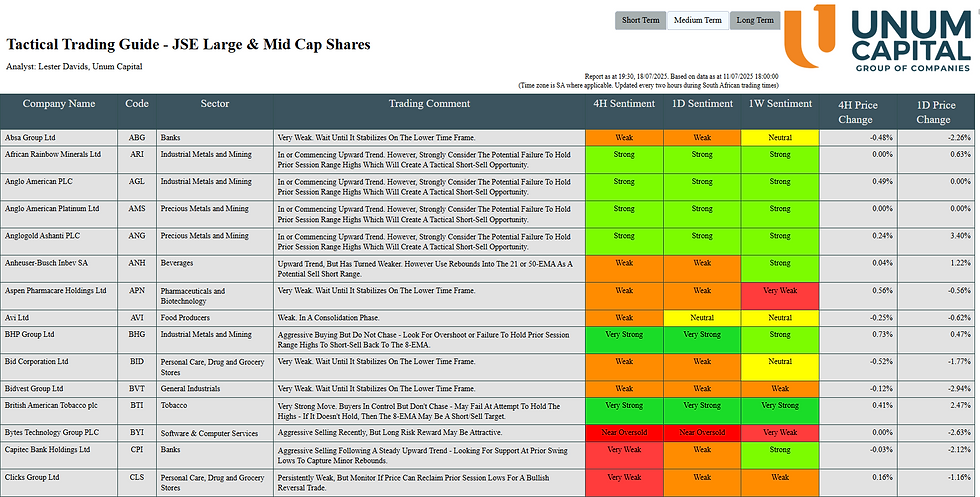Click Bidvest's -2.94% 1D price change
This screenshot has height=497, width=980.
coord(959,389)
